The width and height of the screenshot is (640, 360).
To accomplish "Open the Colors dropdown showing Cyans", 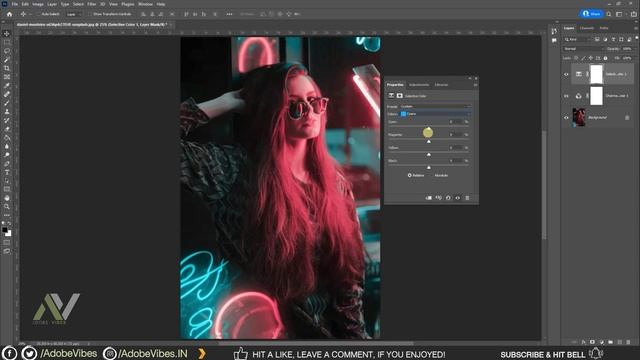I will pos(436,114).
